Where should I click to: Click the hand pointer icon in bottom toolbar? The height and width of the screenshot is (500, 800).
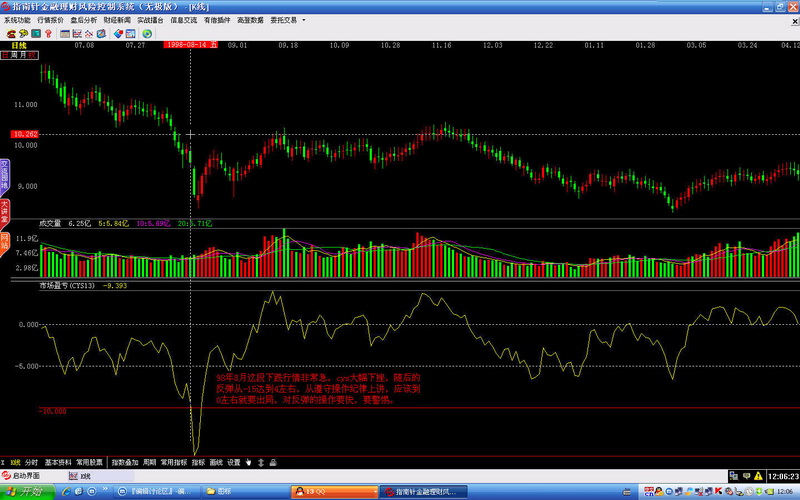(x=248, y=463)
